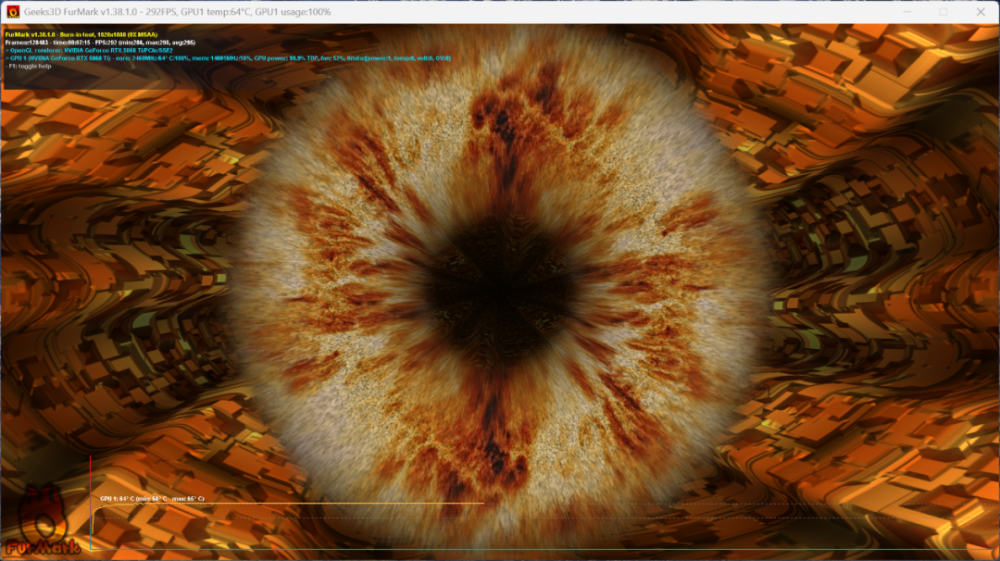Screen dimensions: 1000x561
Task: Click the Frames / time / FPS stats line
Action: pyautogui.click(x=100, y=42)
